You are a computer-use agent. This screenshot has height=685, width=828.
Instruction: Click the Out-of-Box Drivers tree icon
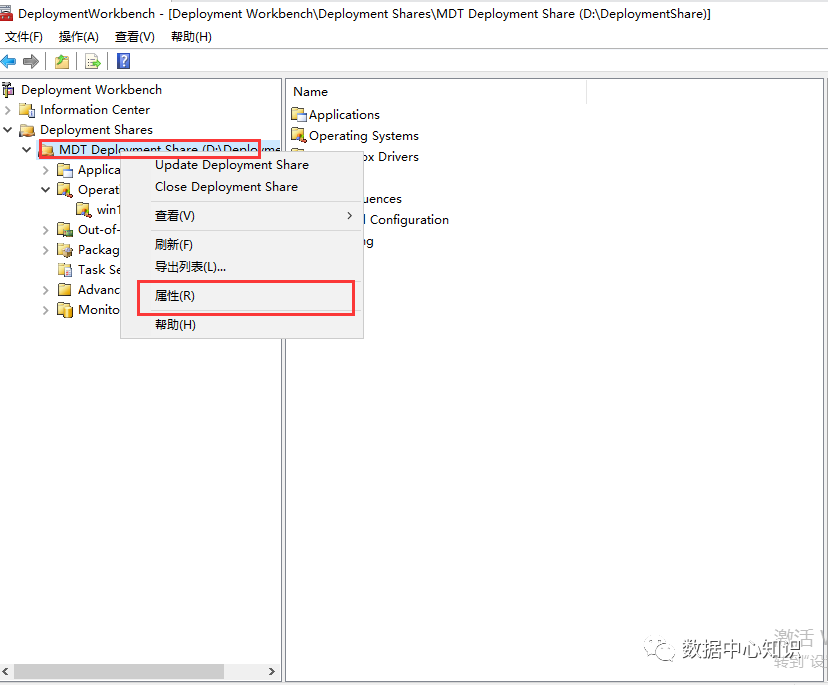[65, 230]
